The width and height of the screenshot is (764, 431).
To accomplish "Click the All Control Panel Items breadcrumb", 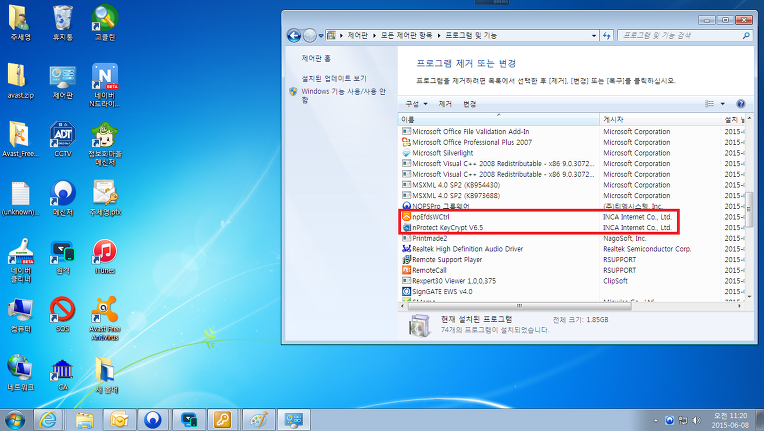I will (406, 36).
